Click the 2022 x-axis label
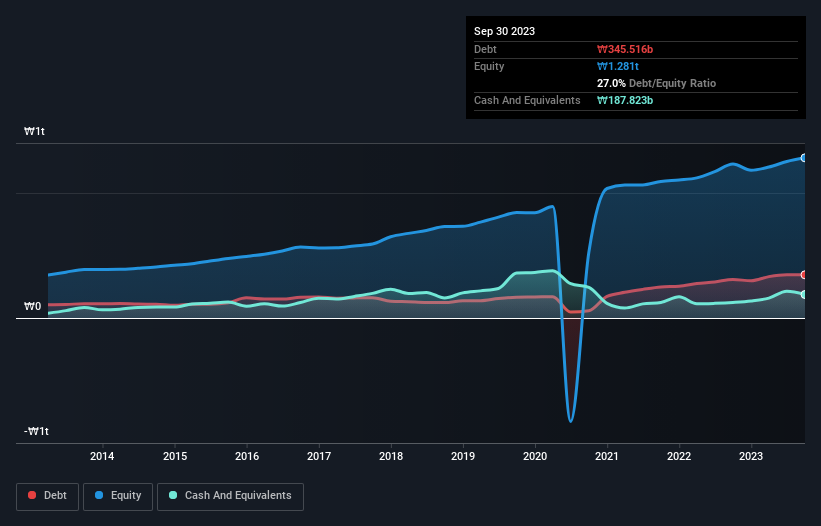Screen dimensions: 821x526 (679, 456)
